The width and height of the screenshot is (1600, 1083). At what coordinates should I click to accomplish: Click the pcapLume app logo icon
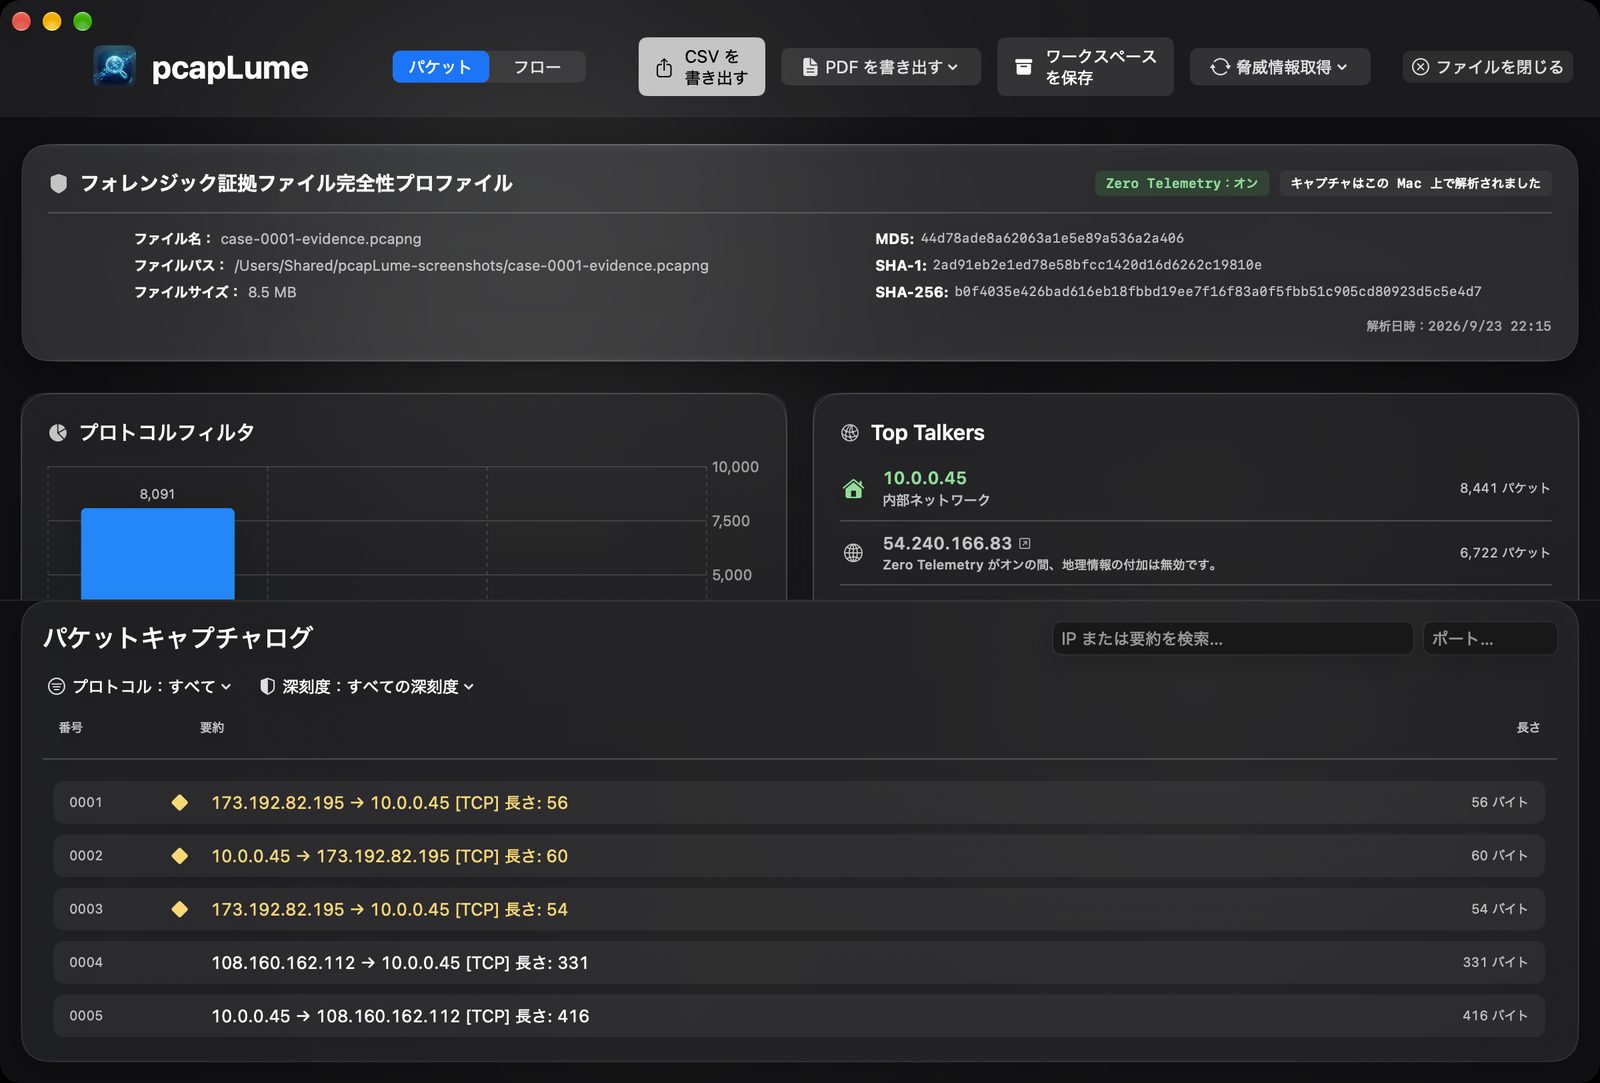tap(115, 67)
